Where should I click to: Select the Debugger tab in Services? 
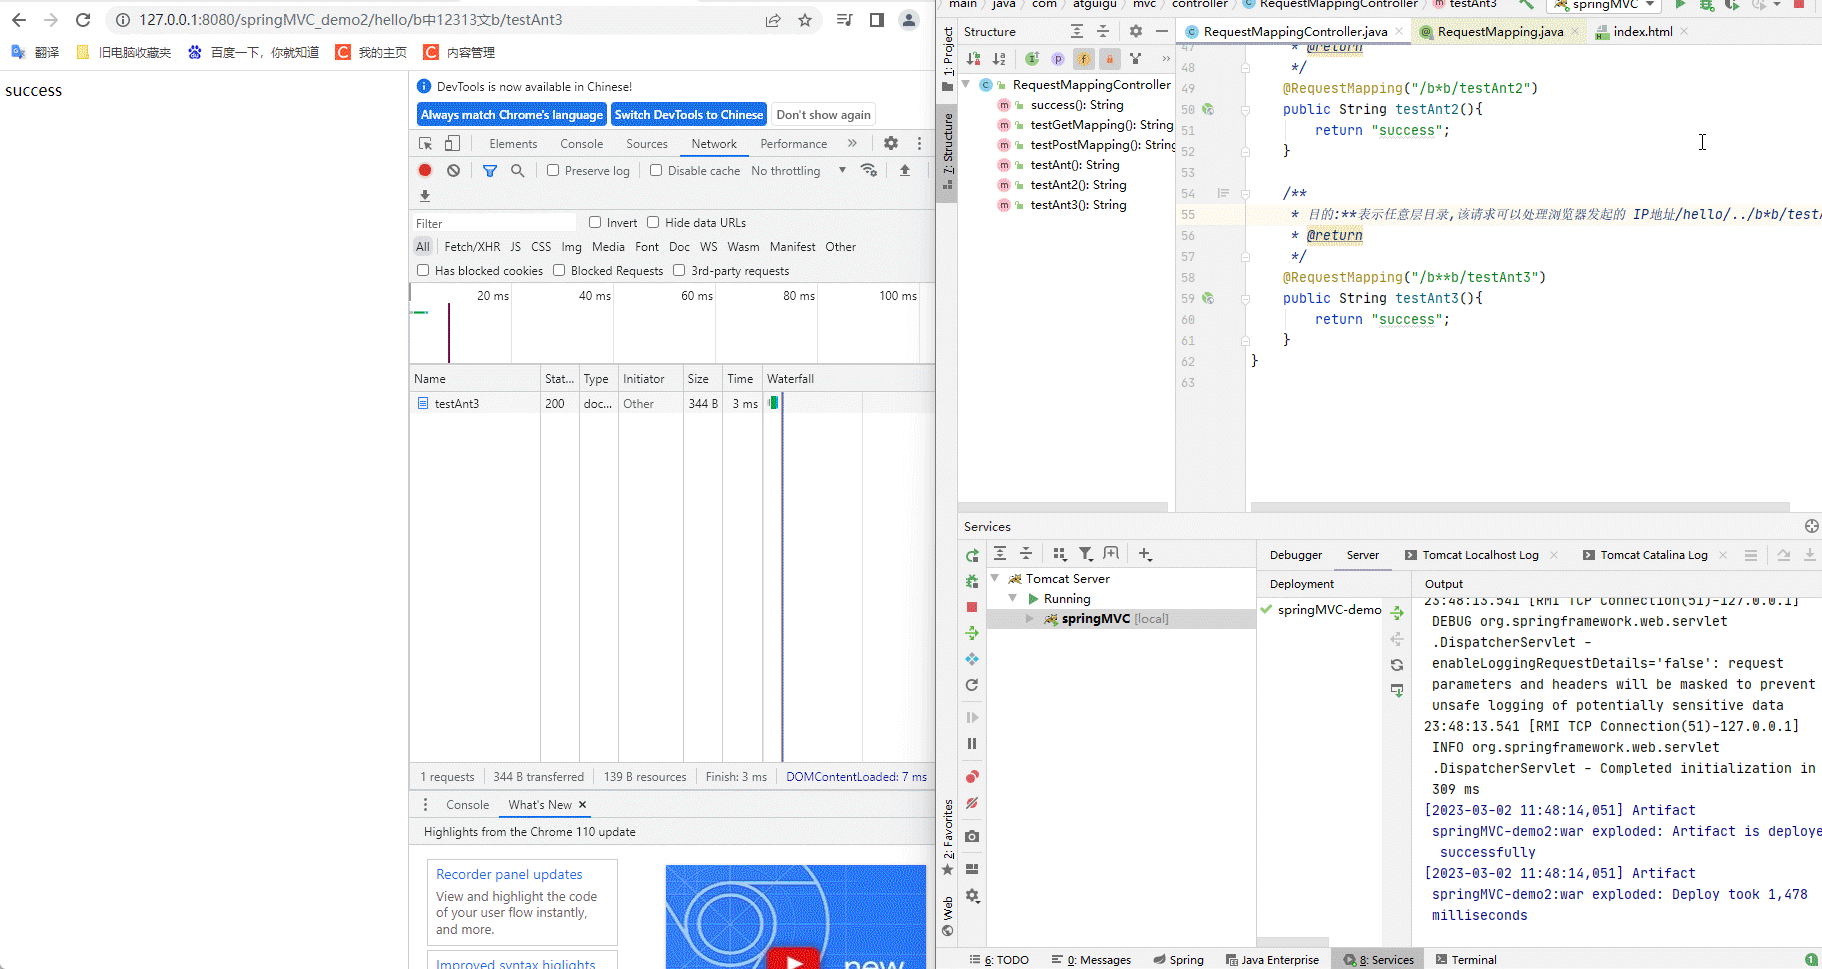coord(1296,555)
